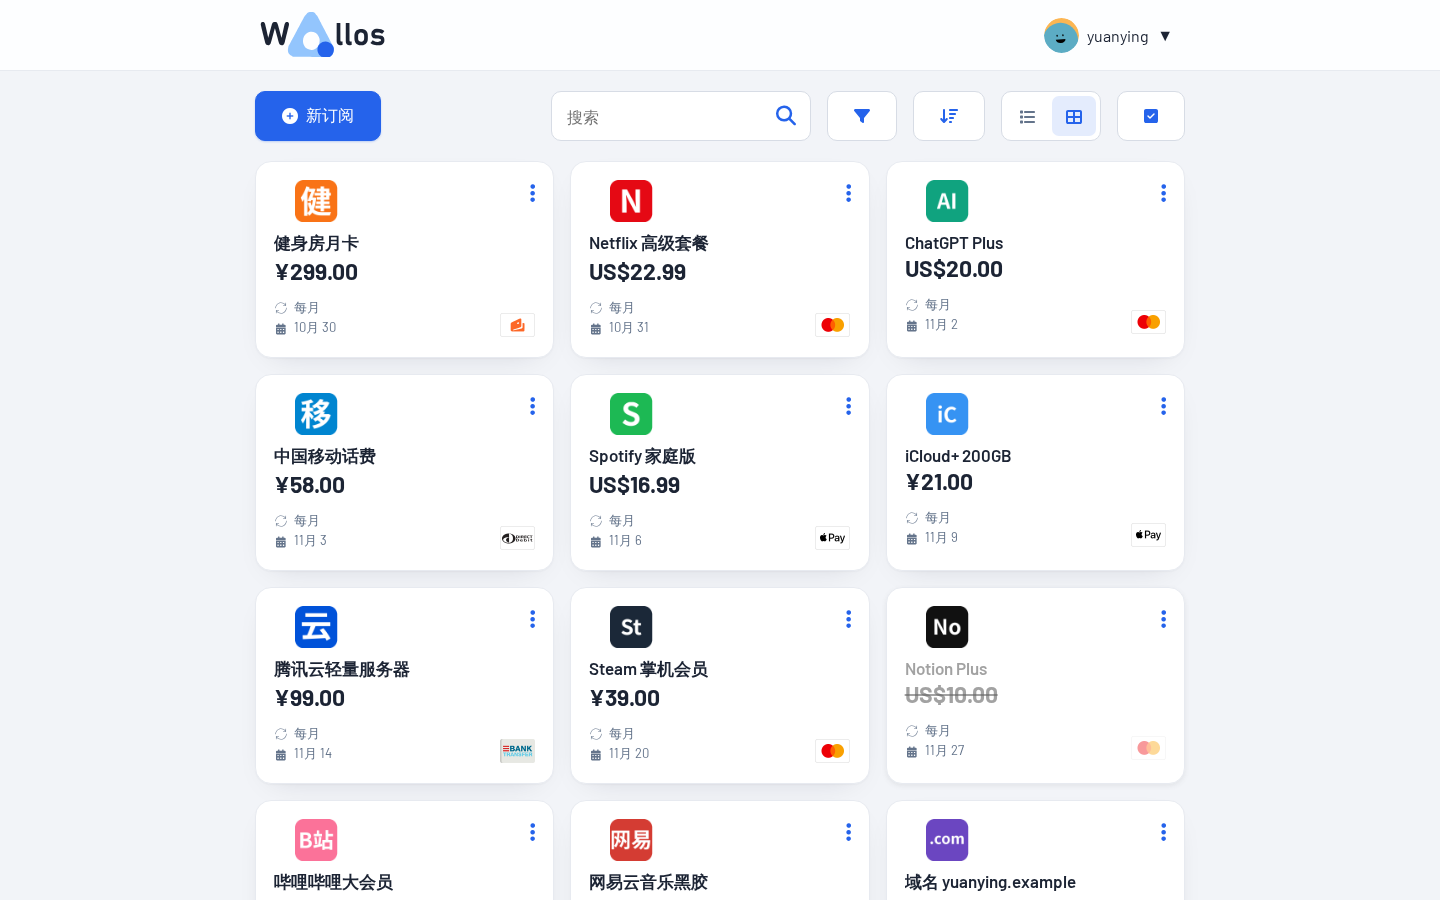The height and width of the screenshot is (900, 1440).
Task: Click Mastercard icon on ChatGPT Plus card
Action: coord(1148,322)
